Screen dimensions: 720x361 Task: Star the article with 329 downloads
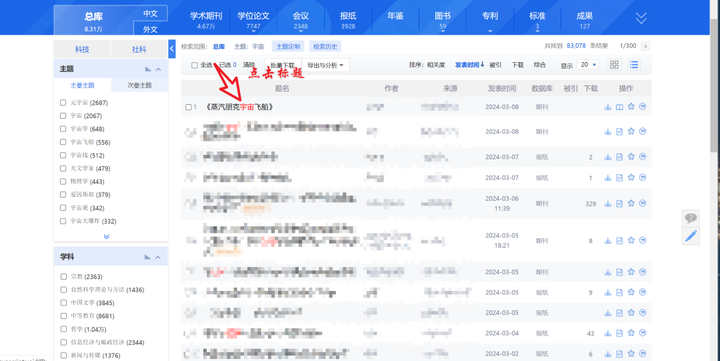pyautogui.click(x=631, y=203)
